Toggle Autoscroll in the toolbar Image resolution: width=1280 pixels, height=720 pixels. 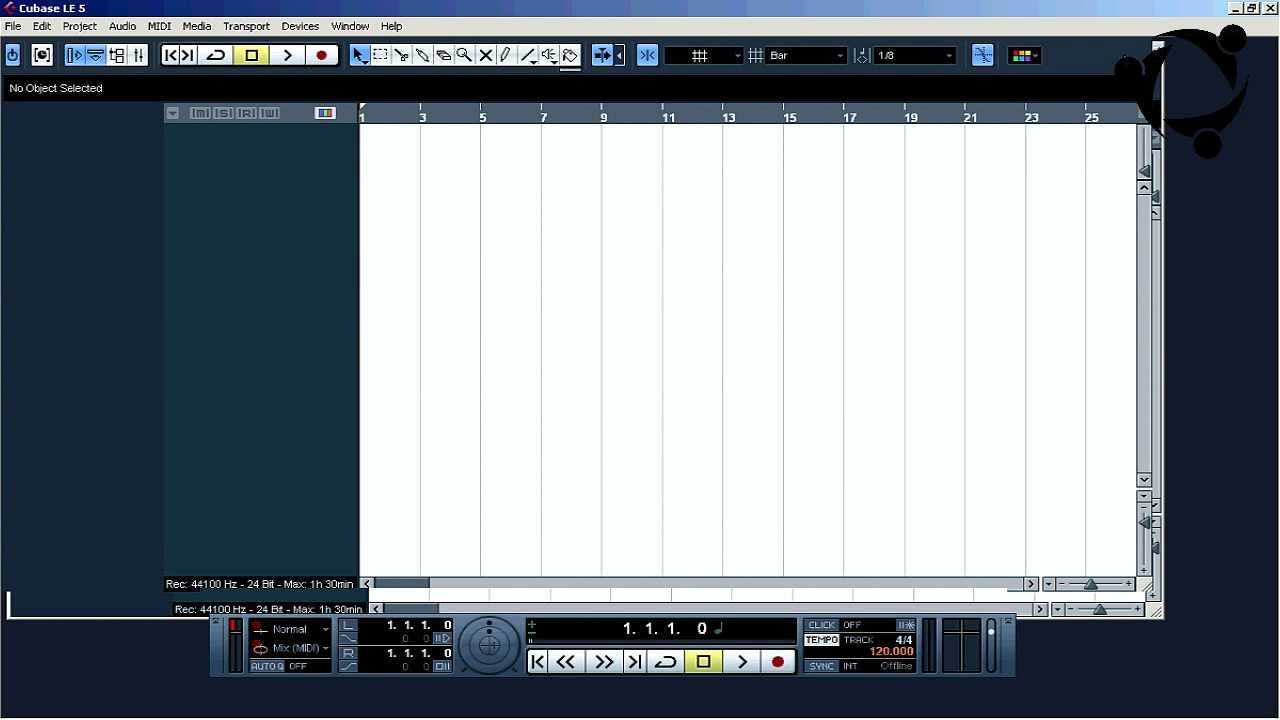click(602, 56)
